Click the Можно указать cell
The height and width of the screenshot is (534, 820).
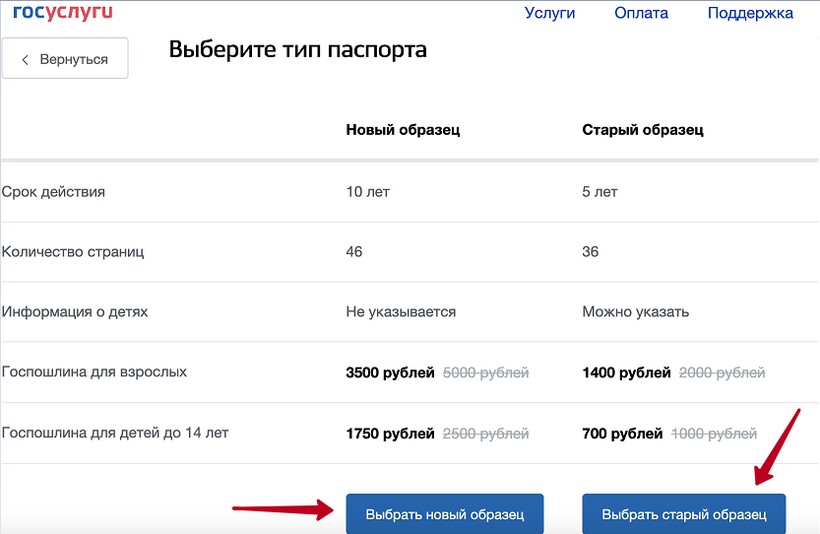(635, 312)
